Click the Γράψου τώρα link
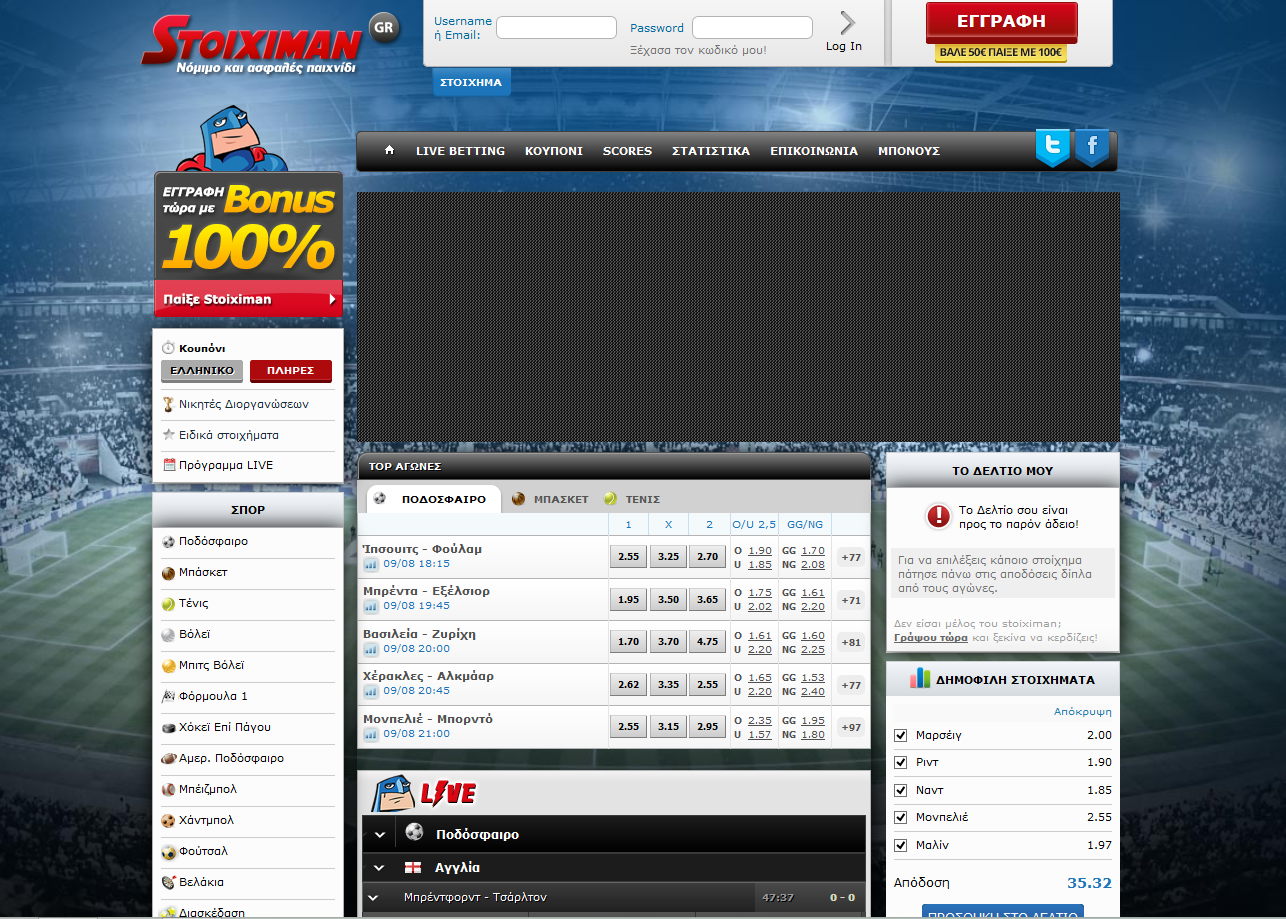Screen dimensions: 1286x919 931,637
